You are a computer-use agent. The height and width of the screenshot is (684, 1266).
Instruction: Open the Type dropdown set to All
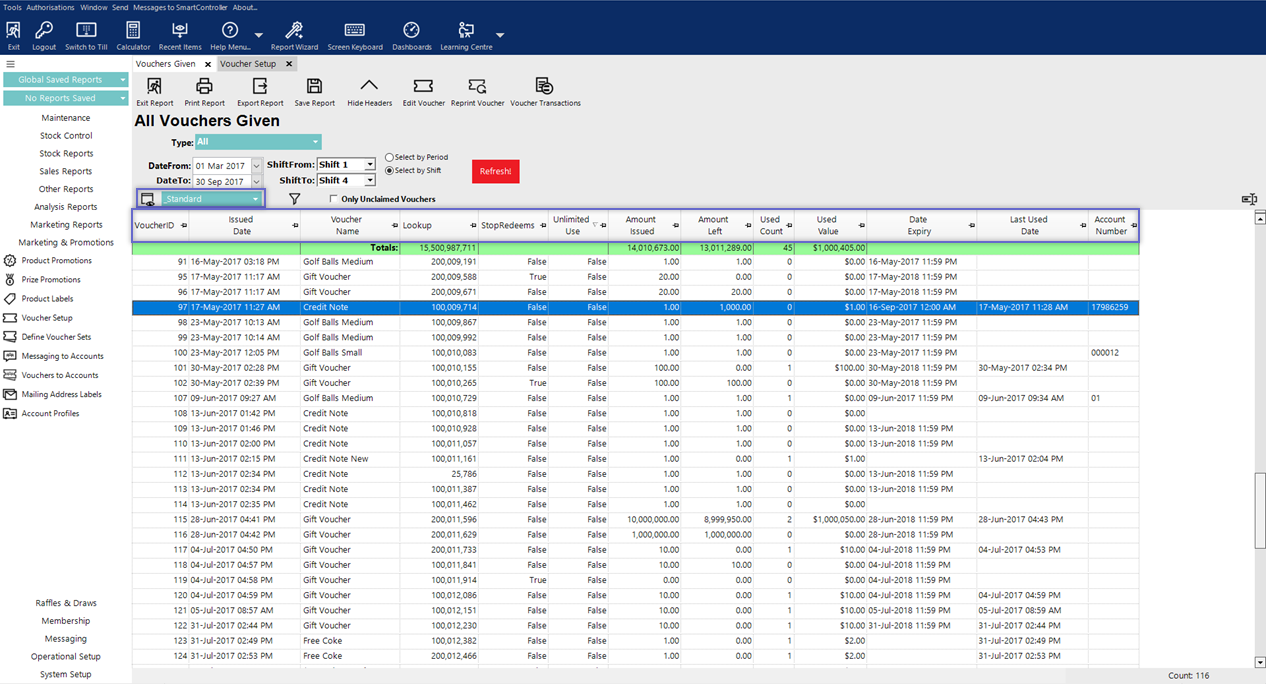tap(258, 142)
